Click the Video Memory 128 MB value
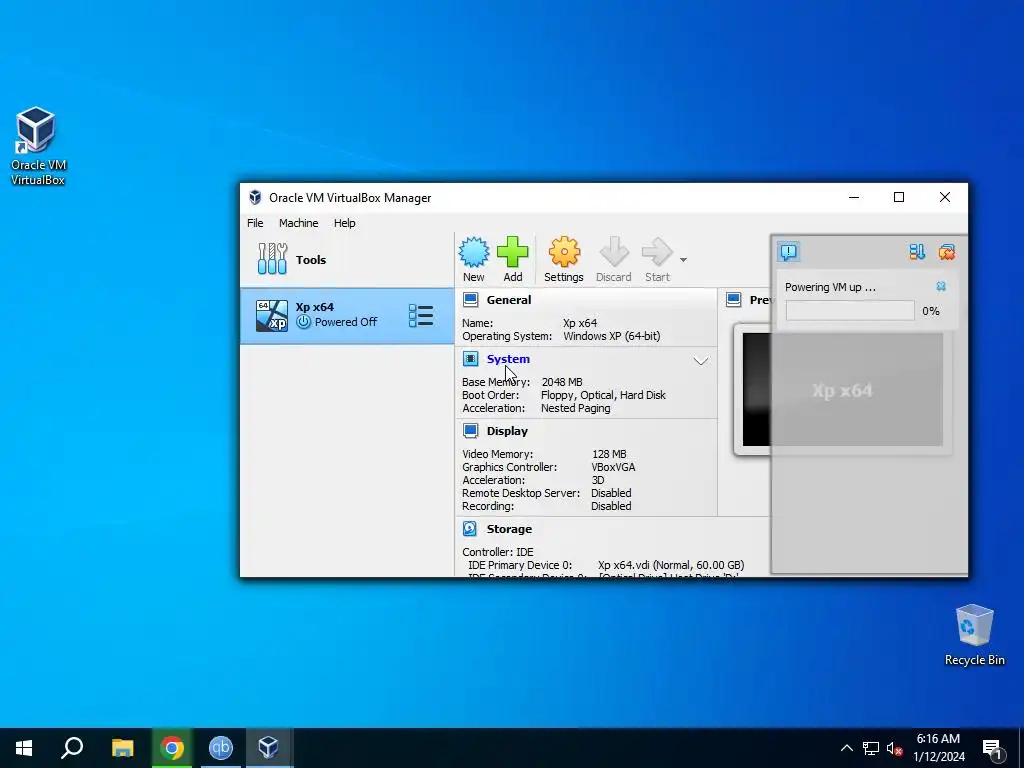The width and height of the screenshot is (1024, 768). pyautogui.click(x=609, y=454)
